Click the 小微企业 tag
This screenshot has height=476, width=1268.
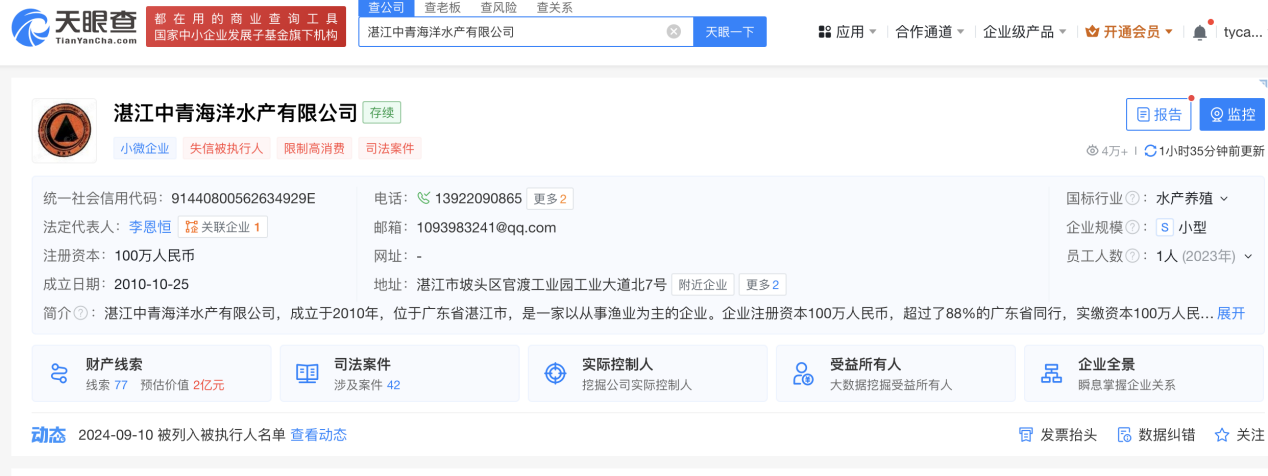145,148
